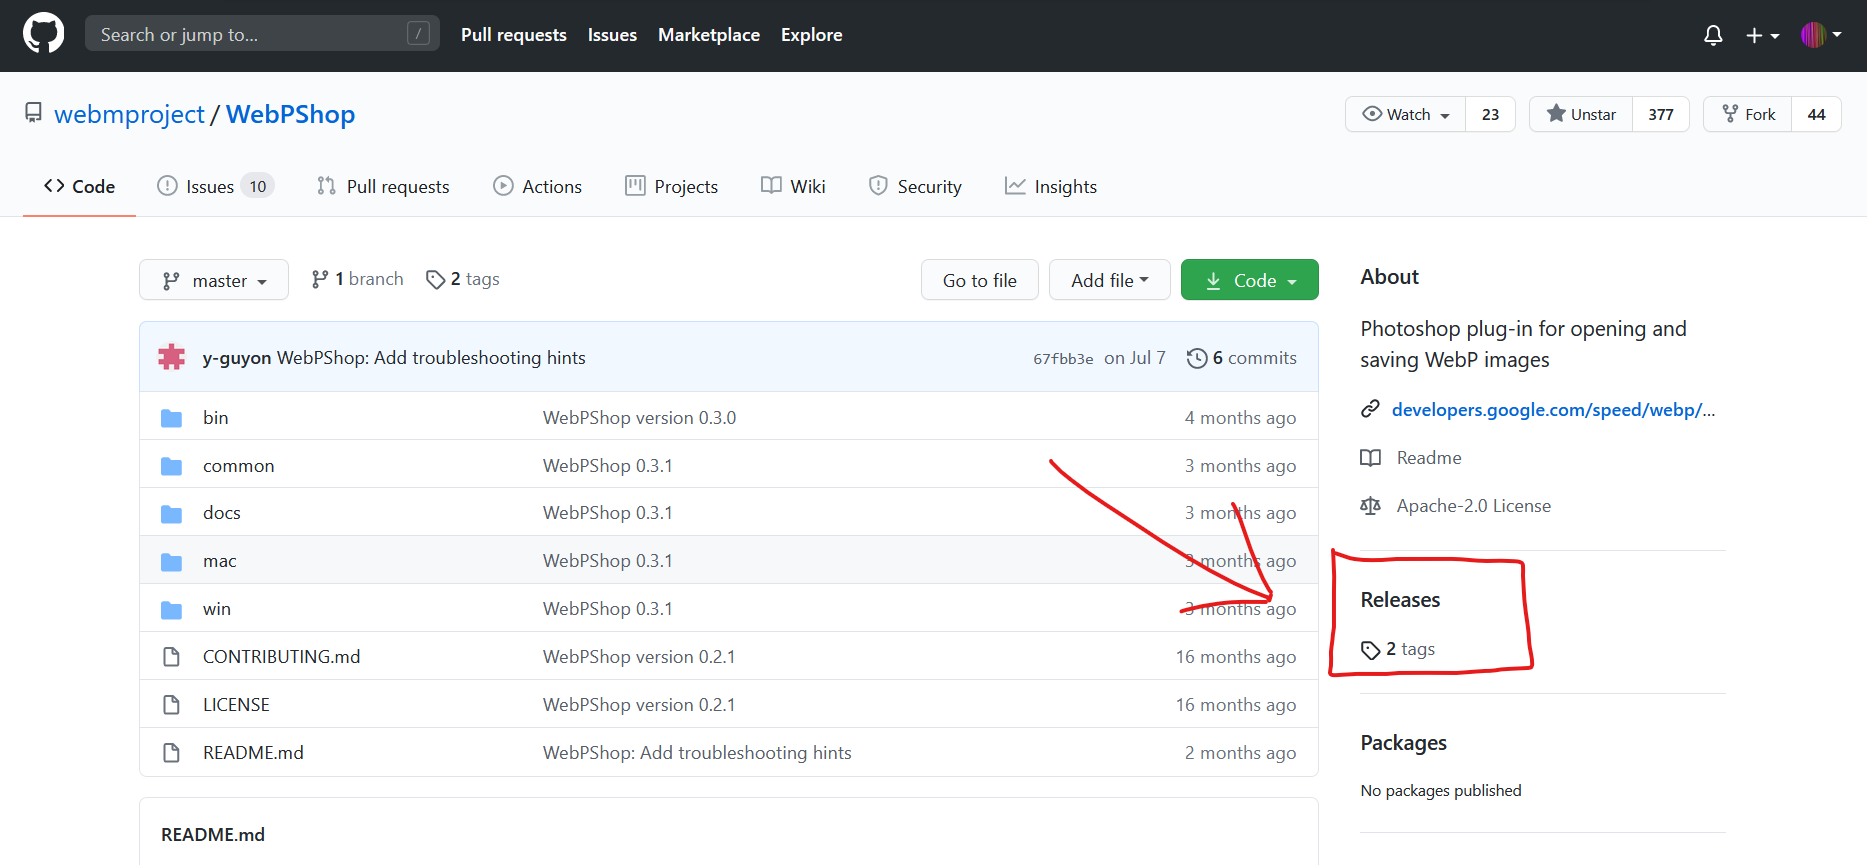This screenshot has width=1867, height=865.
Task: Open the y-guyon author link
Action: pyautogui.click(x=237, y=358)
